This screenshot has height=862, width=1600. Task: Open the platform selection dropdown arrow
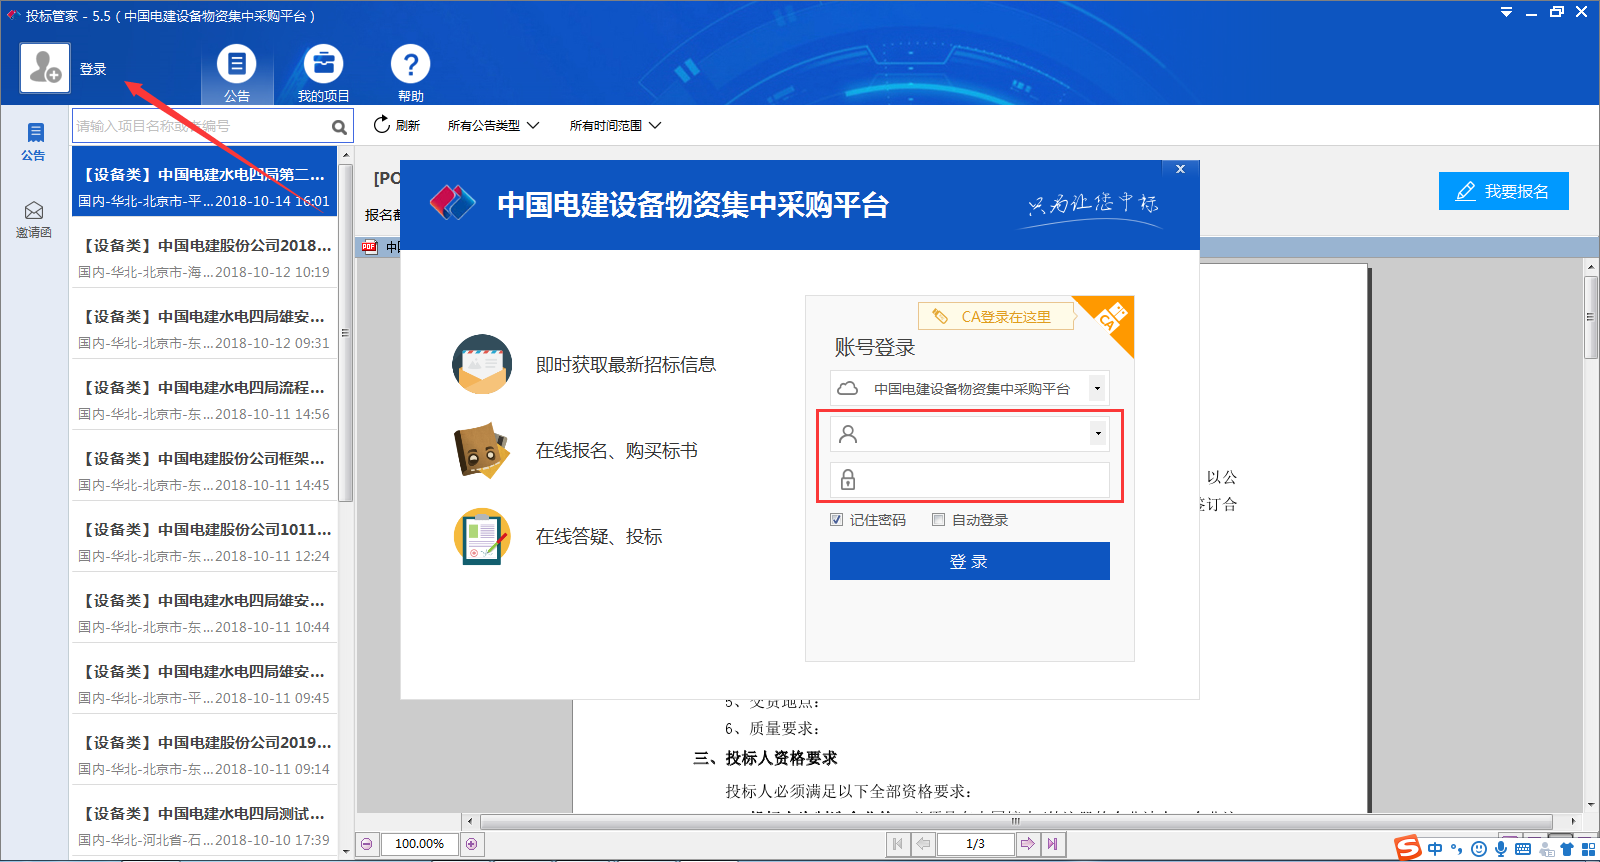1097,388
